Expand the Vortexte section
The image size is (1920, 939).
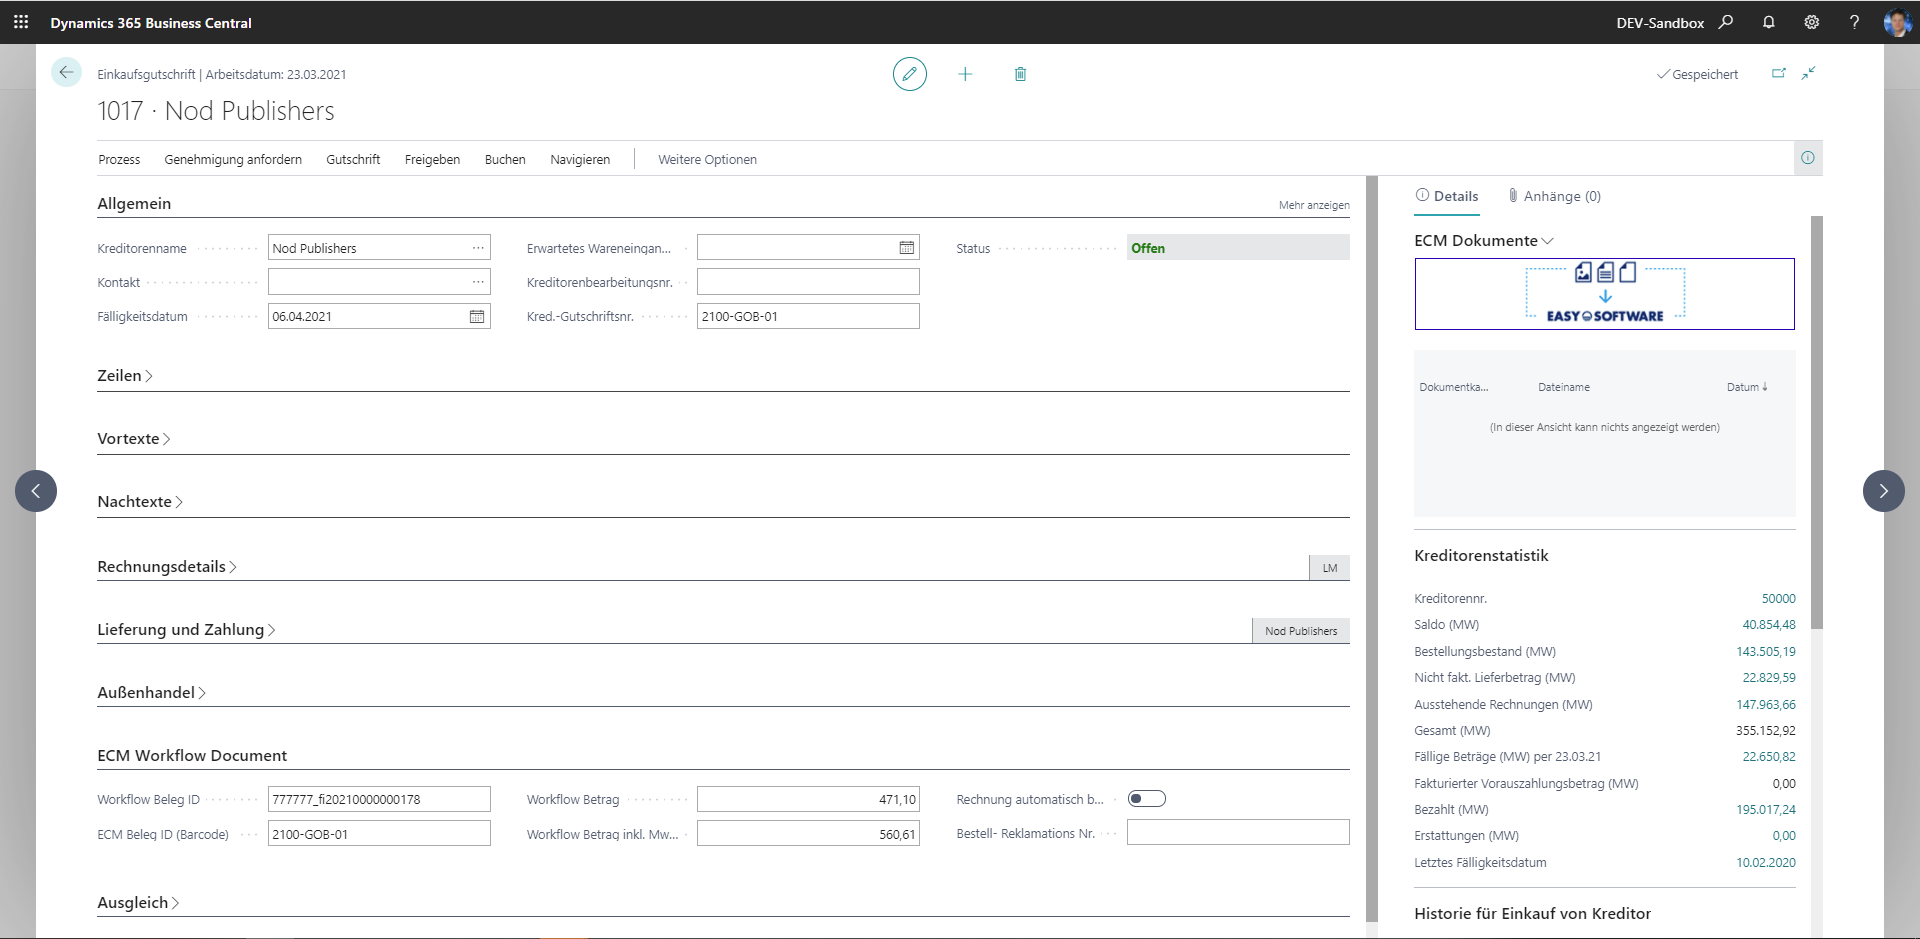pyautogui.click(x=133, y=439)
